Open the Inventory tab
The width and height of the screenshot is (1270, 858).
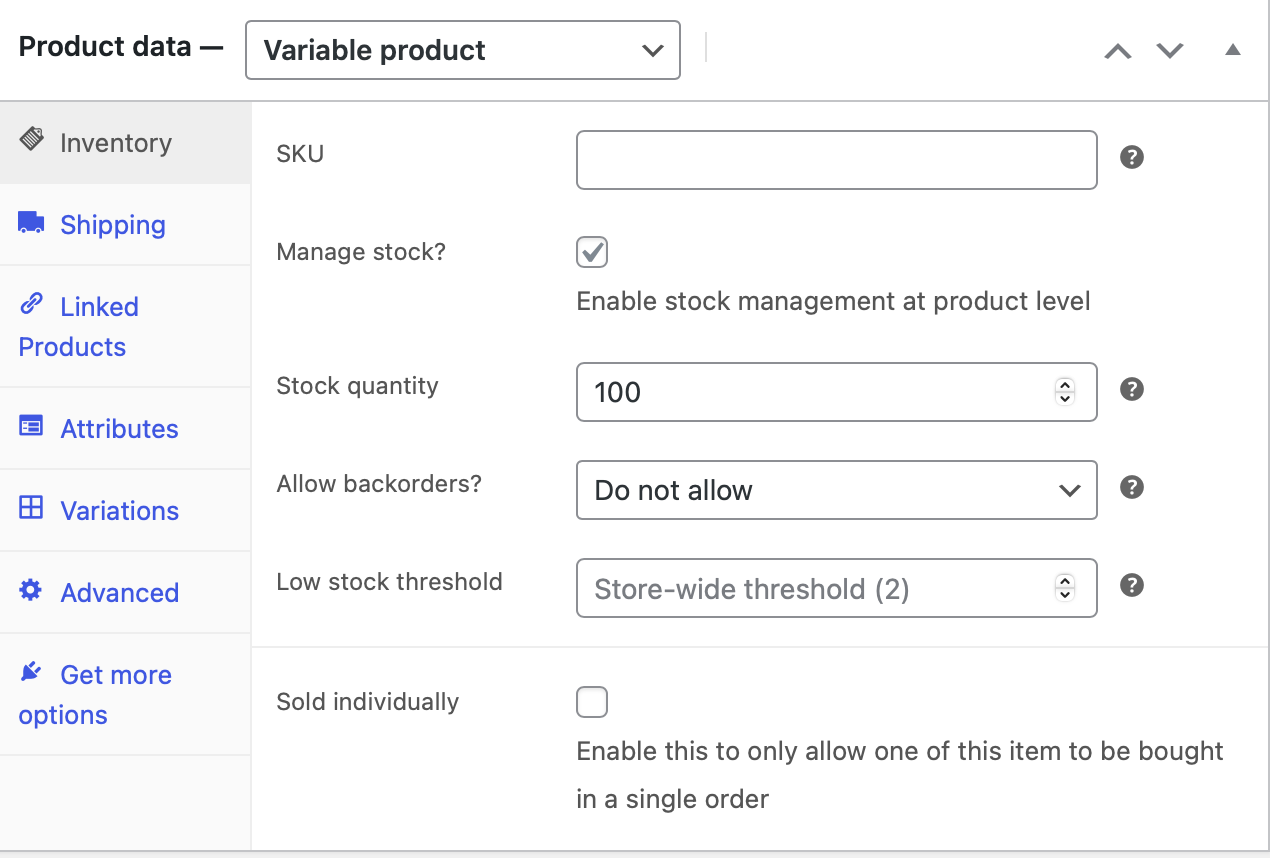[x=125, y=143]
